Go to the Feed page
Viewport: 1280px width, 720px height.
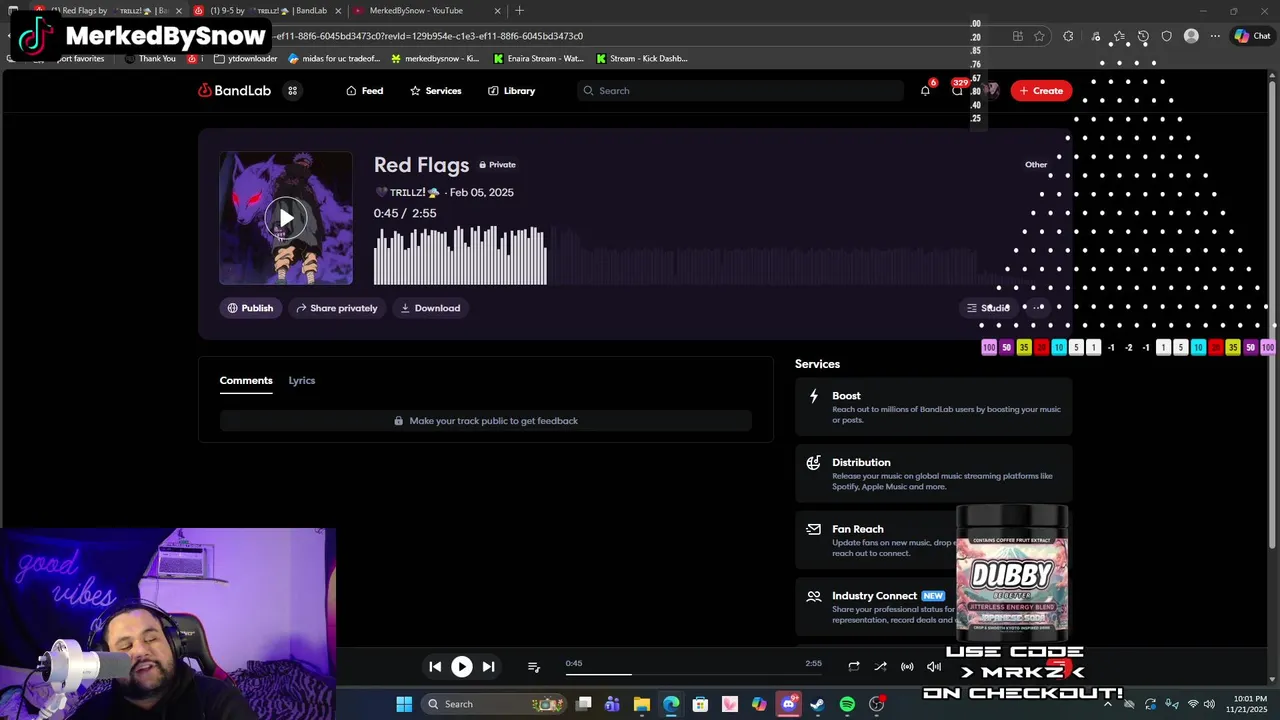[364, 90]
